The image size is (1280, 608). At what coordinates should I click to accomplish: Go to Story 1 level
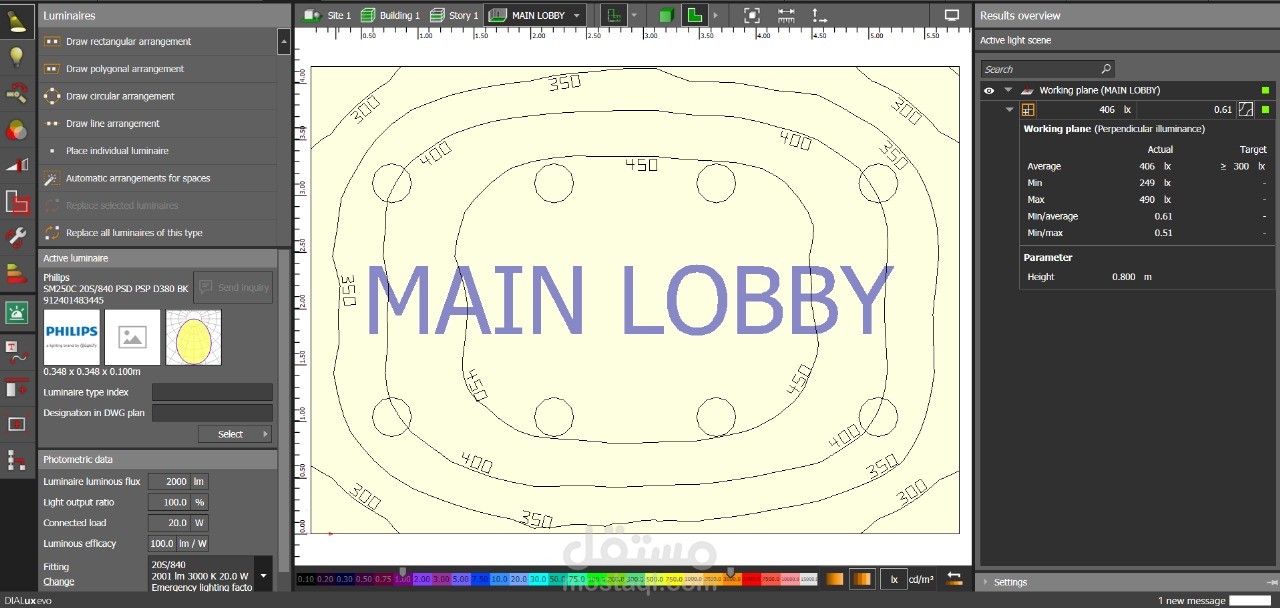click(454, 15)
